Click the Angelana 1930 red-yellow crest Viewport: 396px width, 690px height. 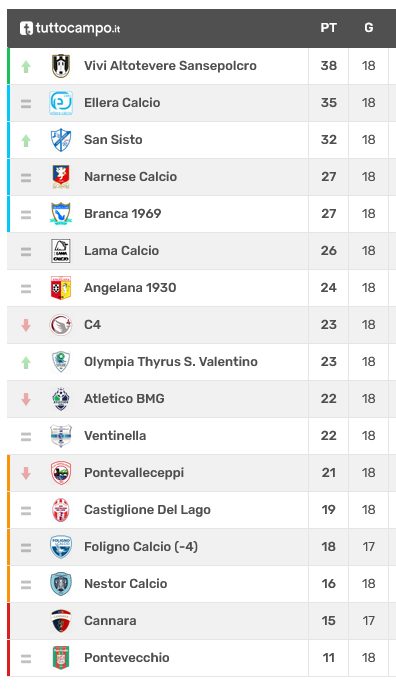coord(61,288)
